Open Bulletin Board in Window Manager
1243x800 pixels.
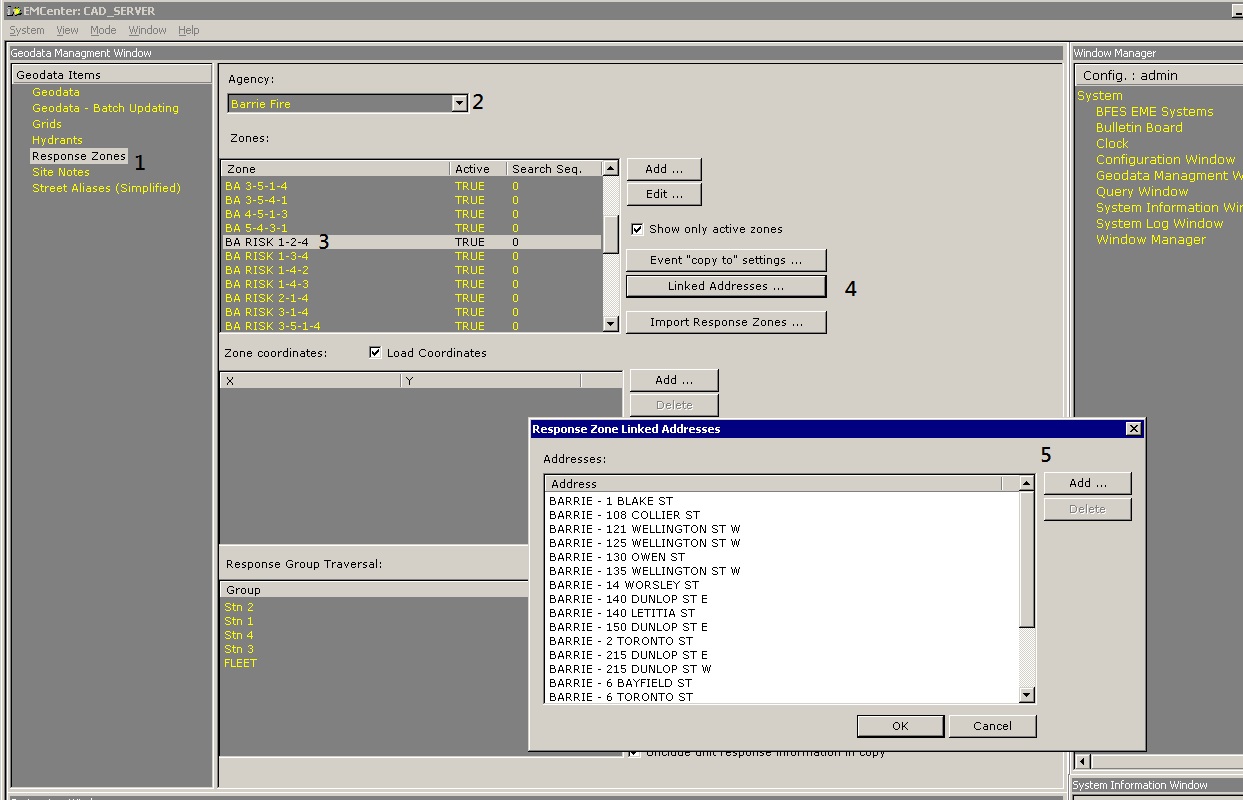pyautogui.click(x=1139, y=128)
